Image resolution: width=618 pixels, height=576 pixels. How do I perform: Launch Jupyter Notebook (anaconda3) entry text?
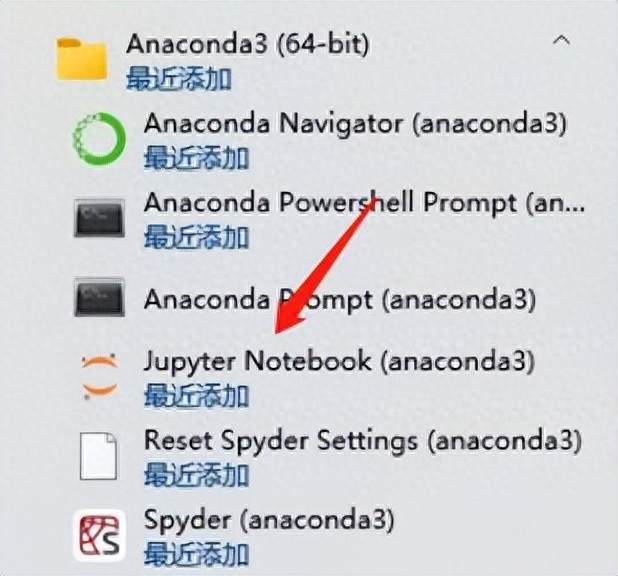coord(339,361)
